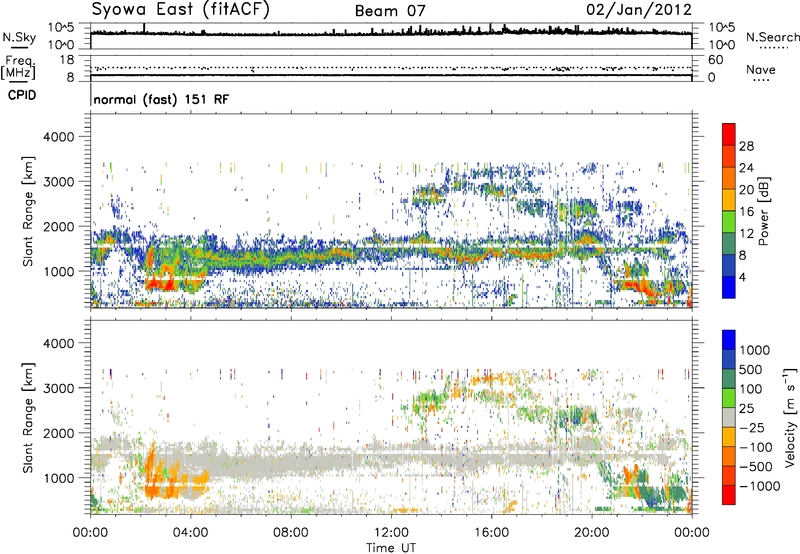The width and height of the screenshot is (800, 554).
Task: Click the 'Freq. [MHz]' label
Action: click(x=18, y=68)
